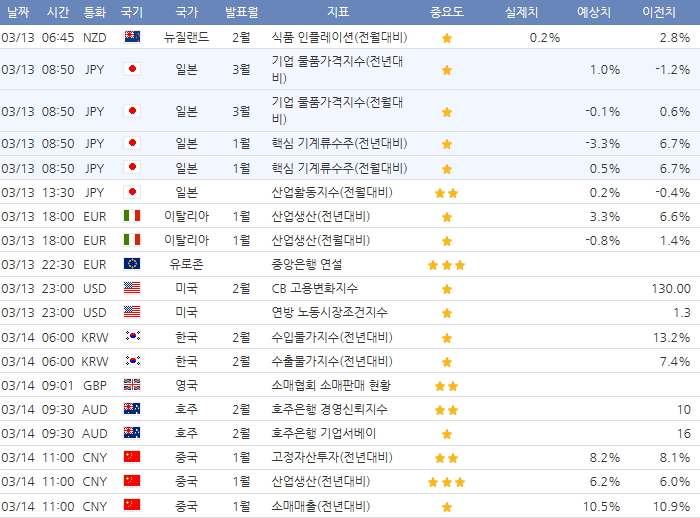Click China flag in 소매매출 row
The height and width of the screenshot is (518, 700).
(132, 505)
